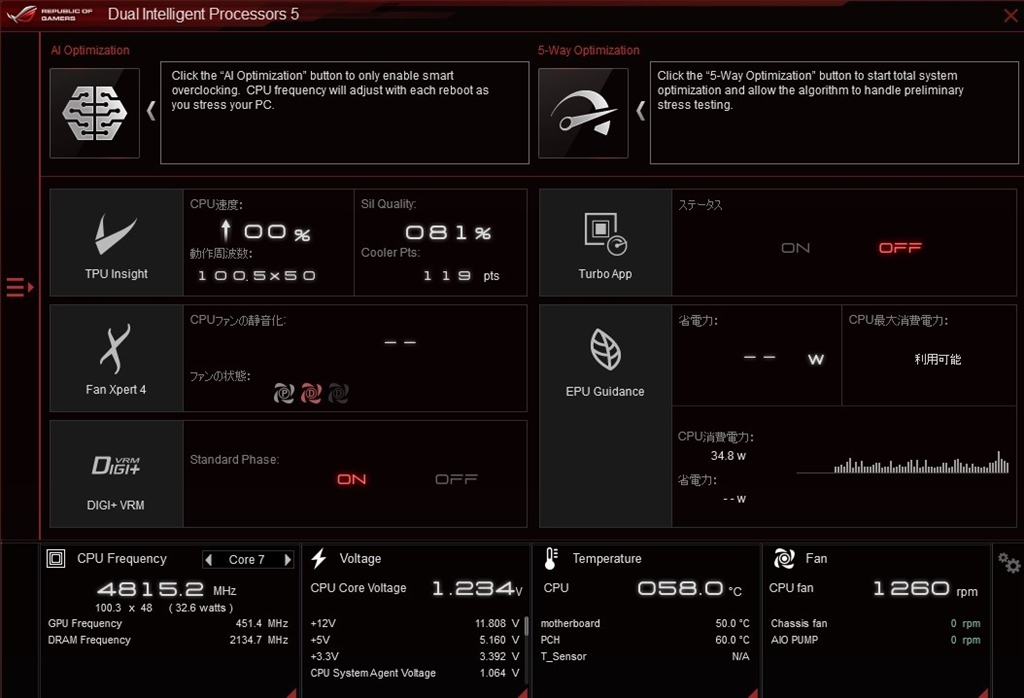
Task: Click CPU System Agent Voltage row
Action: click(x=415, y=673)
